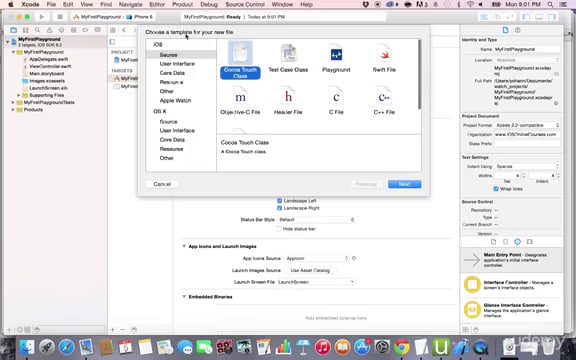Open the Editor menu
The width and height of the screenshot is (576, 360).
click(x=157, y=4)
